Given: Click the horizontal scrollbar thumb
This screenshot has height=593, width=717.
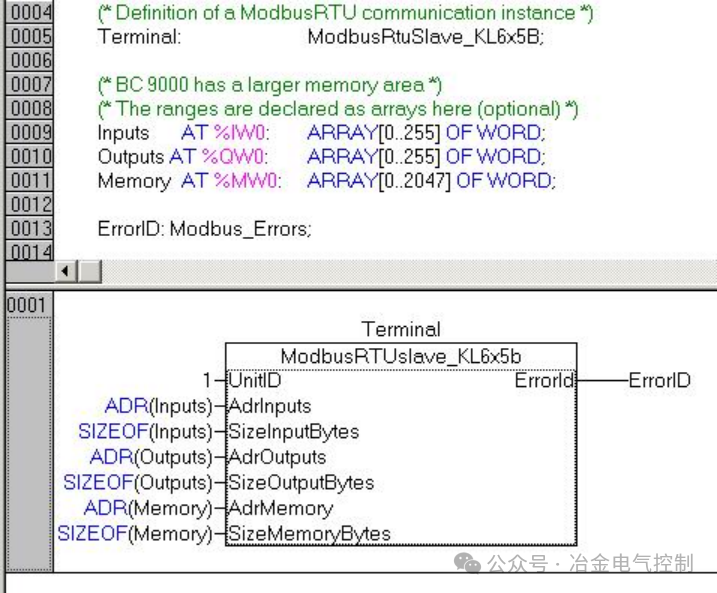Looking at the screenshot, I should tap(90, 272).
